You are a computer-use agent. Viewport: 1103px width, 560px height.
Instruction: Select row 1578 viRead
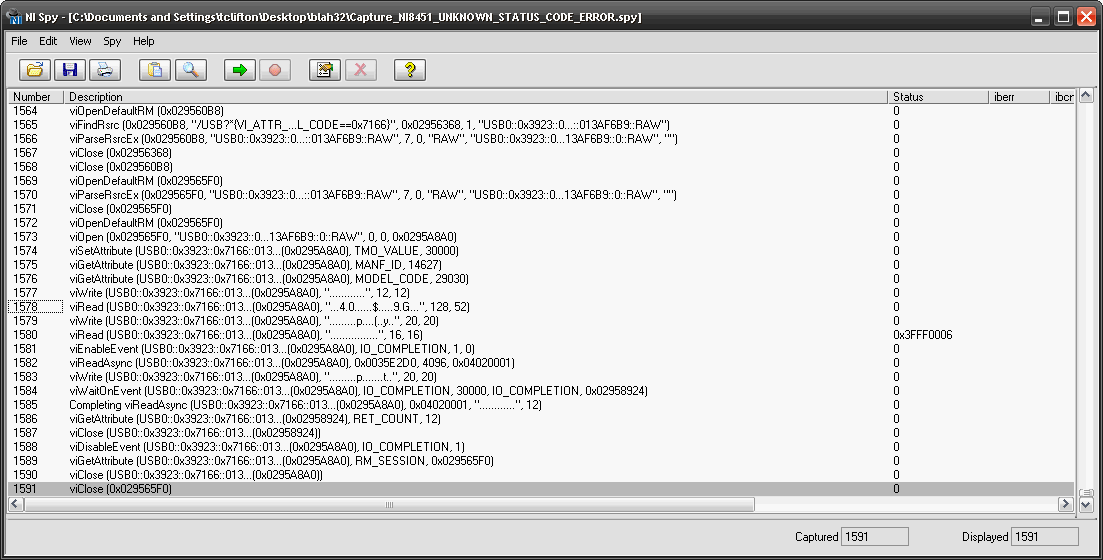point(541,307)
